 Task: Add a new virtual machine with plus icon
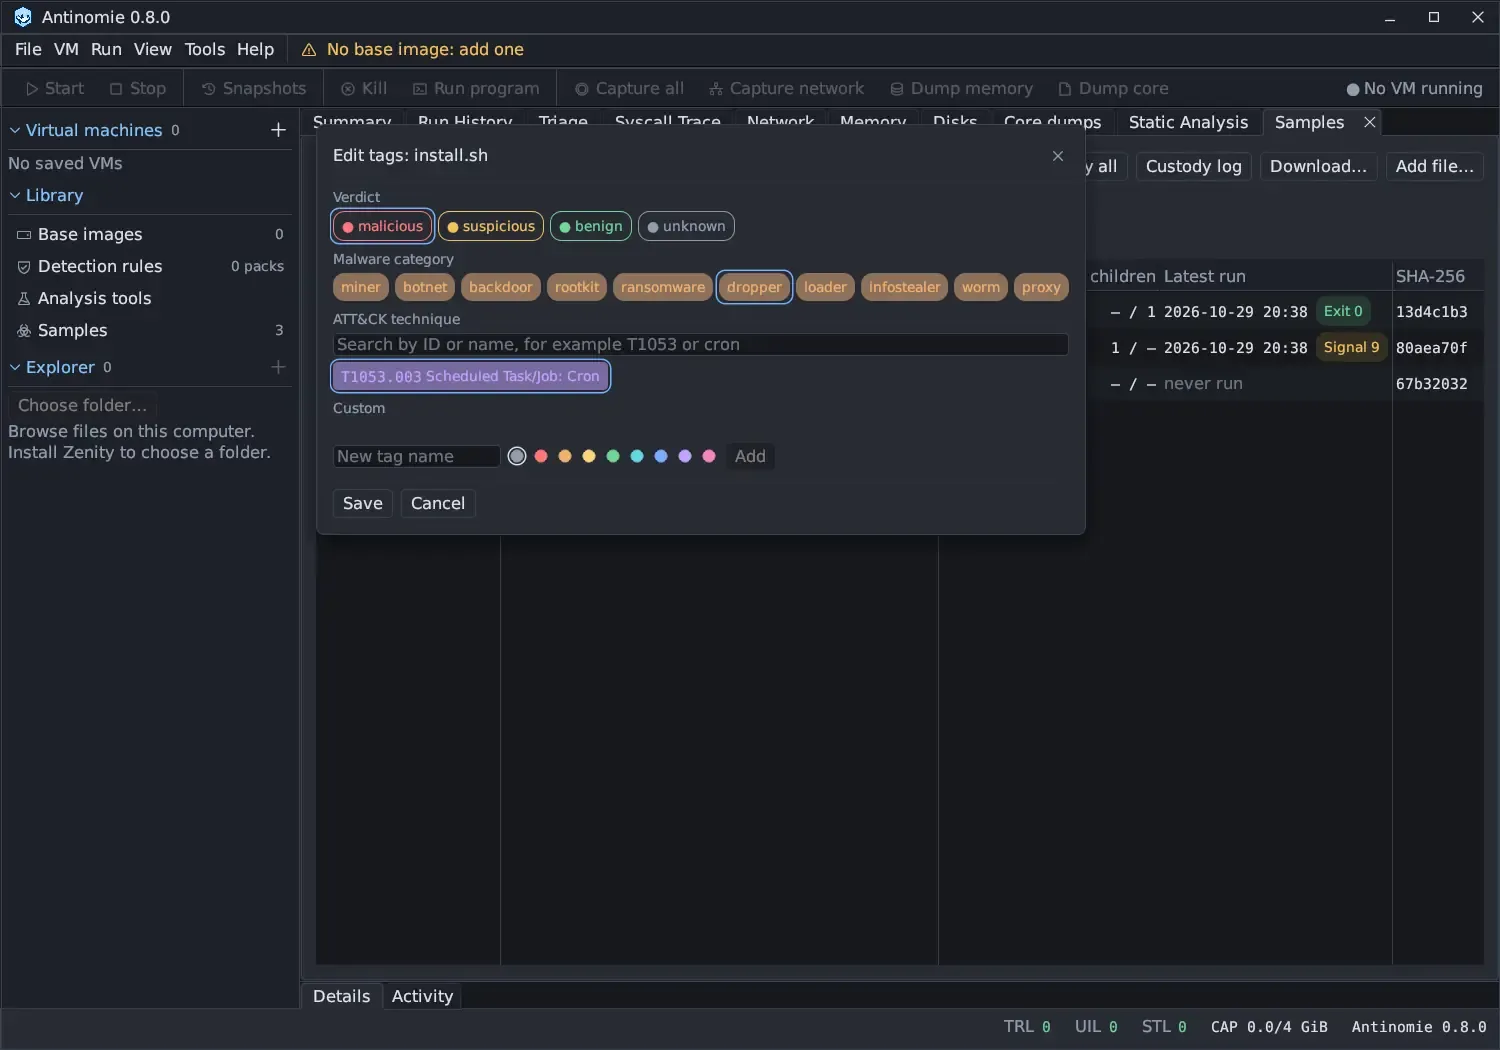pos(278,130)
